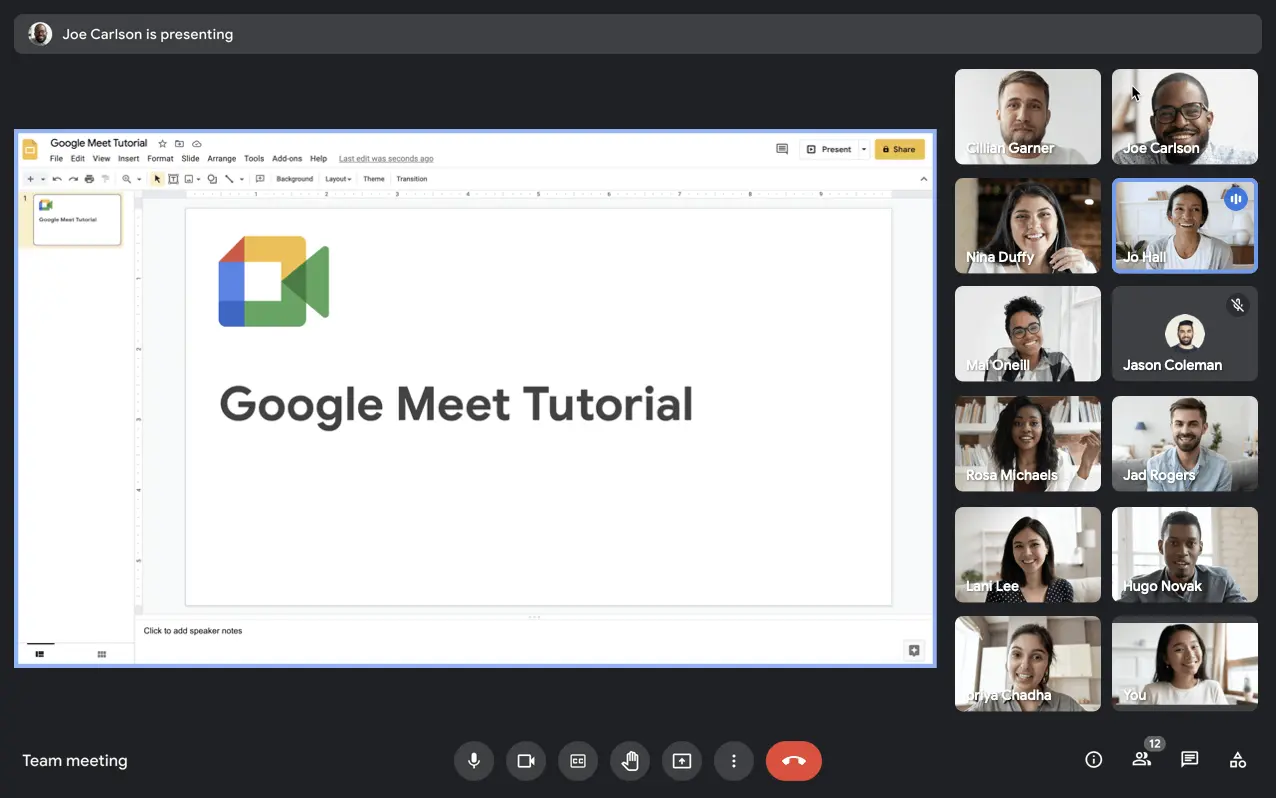Image resolution: width=1276 pixels, height=798 pixels.
Task: Open the Insert menu in Slides
Action: [128, 158]
